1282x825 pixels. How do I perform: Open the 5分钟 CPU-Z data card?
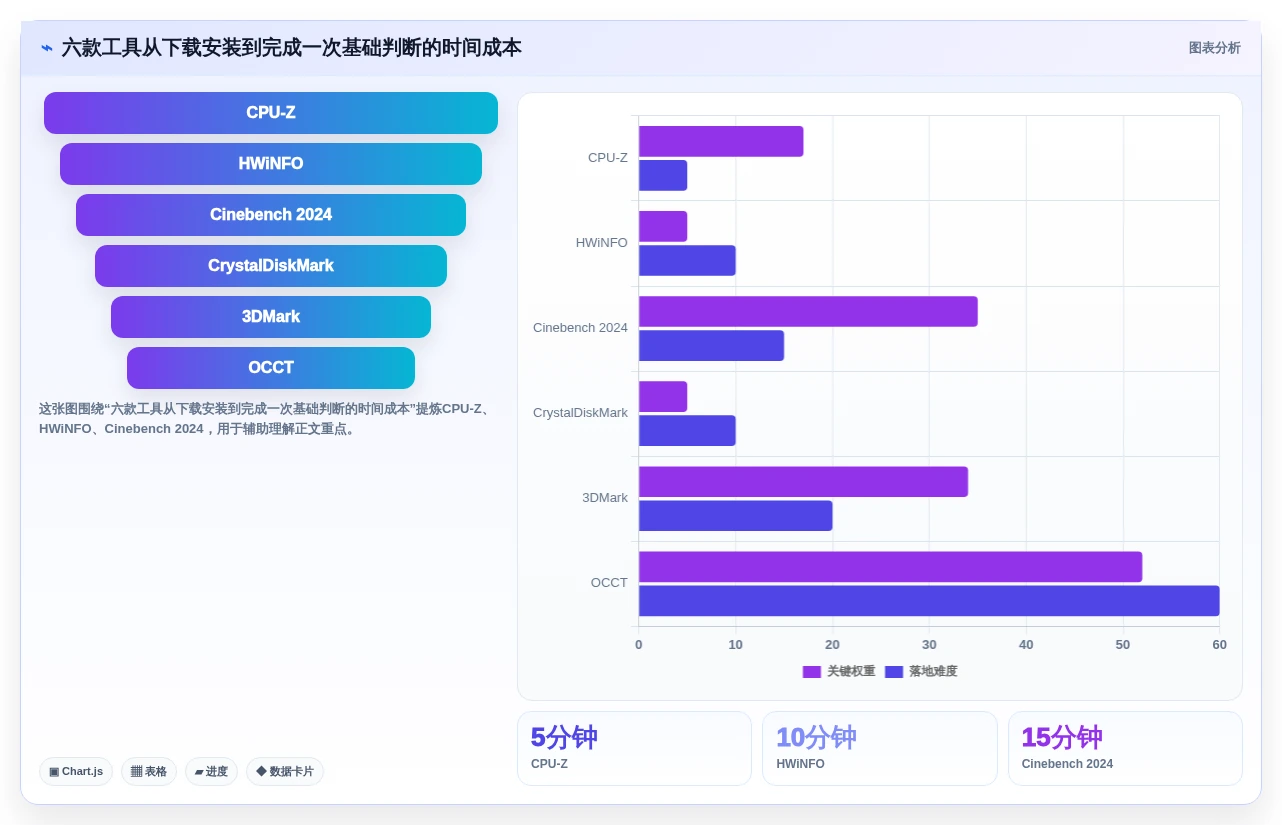click(634, 748)
